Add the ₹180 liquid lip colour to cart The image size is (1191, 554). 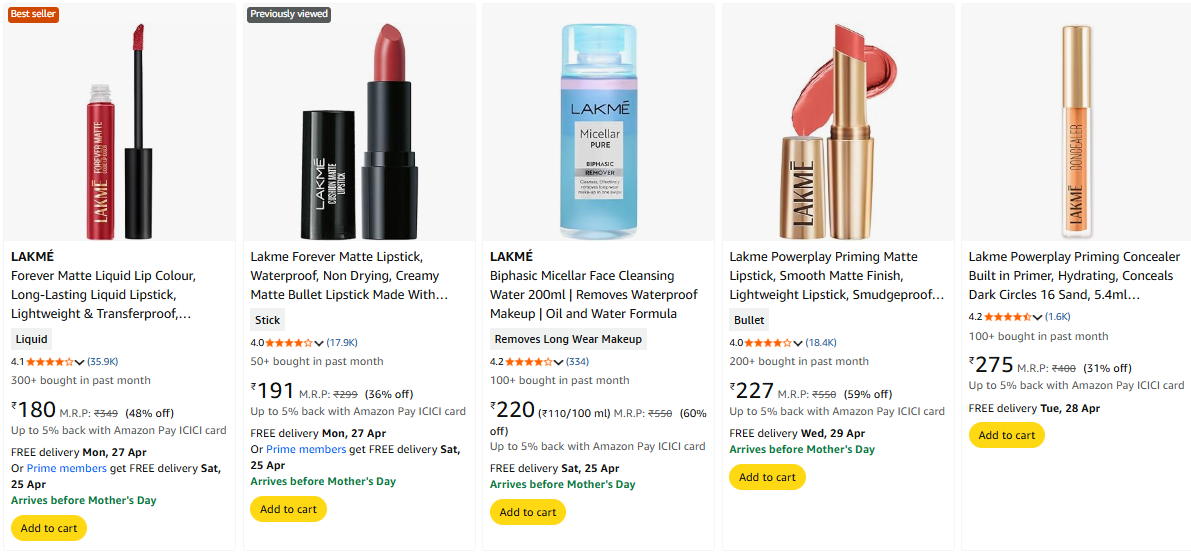[49, 528]
